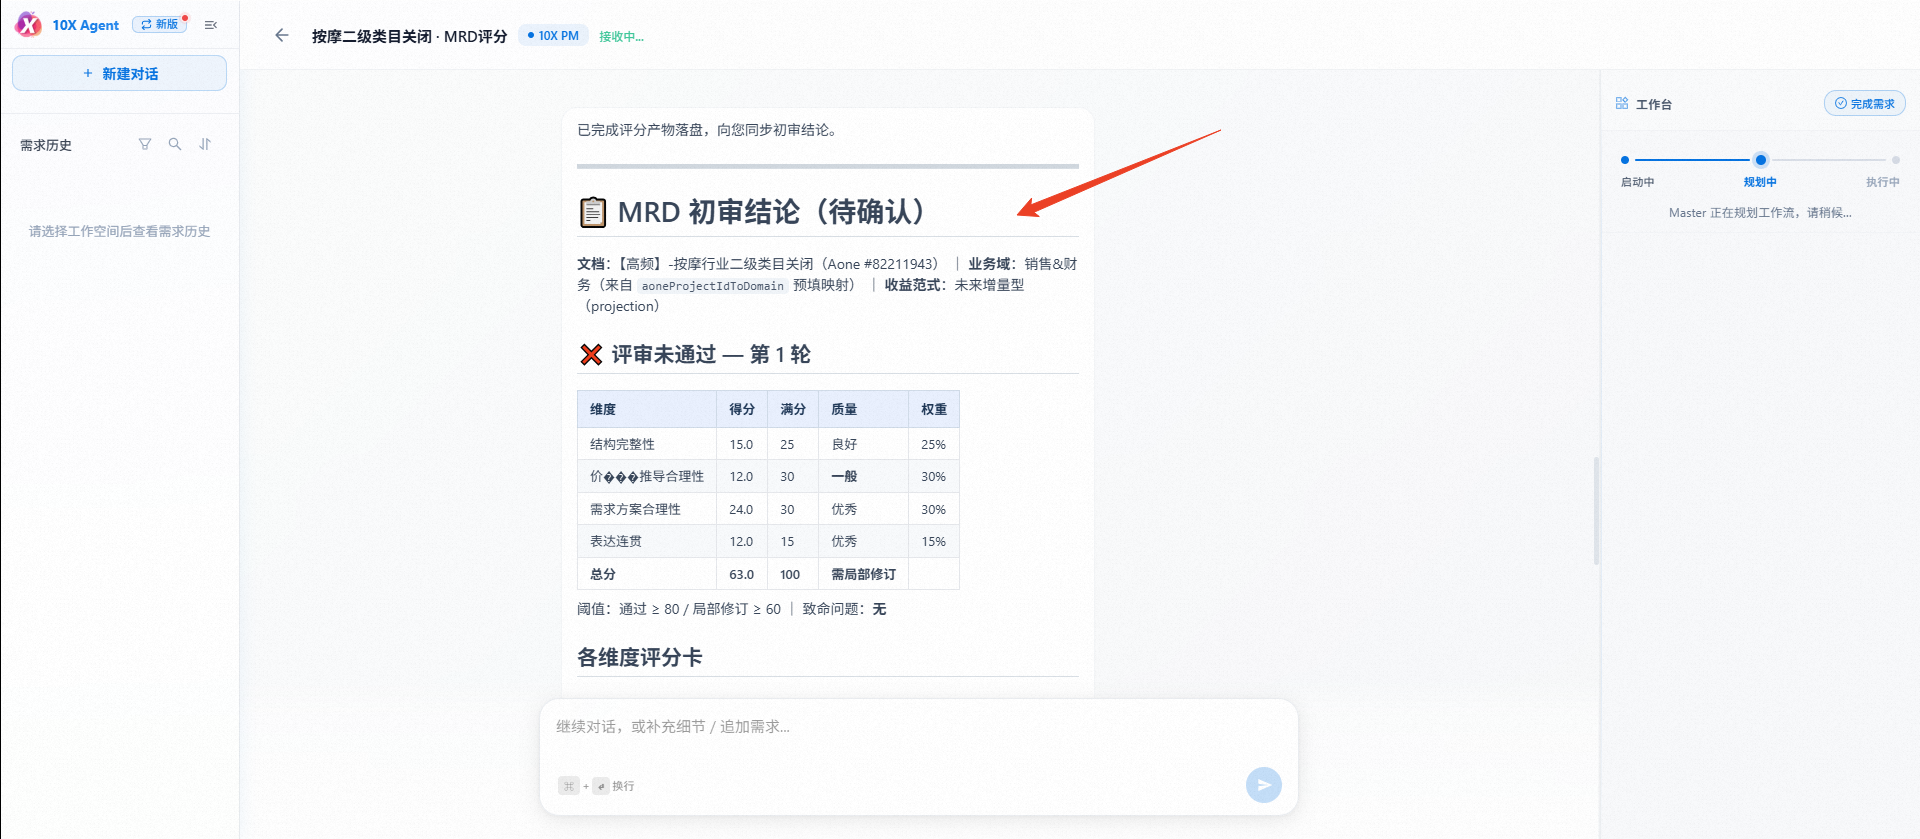This screenshot has height=839, width=1920.
Task: Select the 结构完整性 row label
Action: [622, 444]
